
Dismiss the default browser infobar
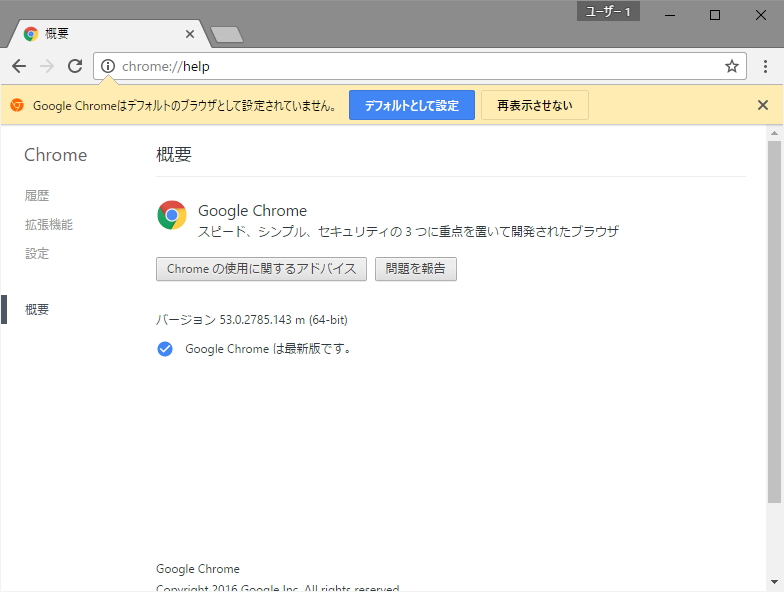(762, 105)
